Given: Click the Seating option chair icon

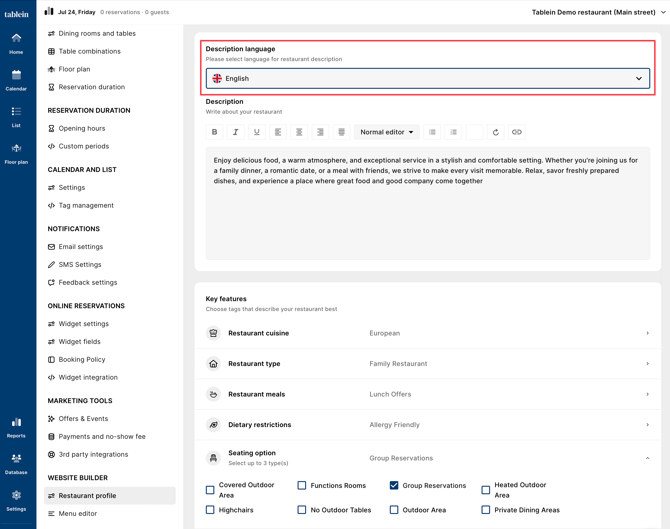Looking at the screenshot, I should point(213,458).
